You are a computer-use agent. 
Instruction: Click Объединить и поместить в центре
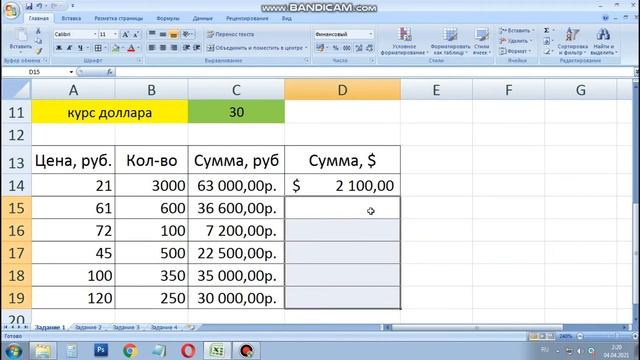257,48
